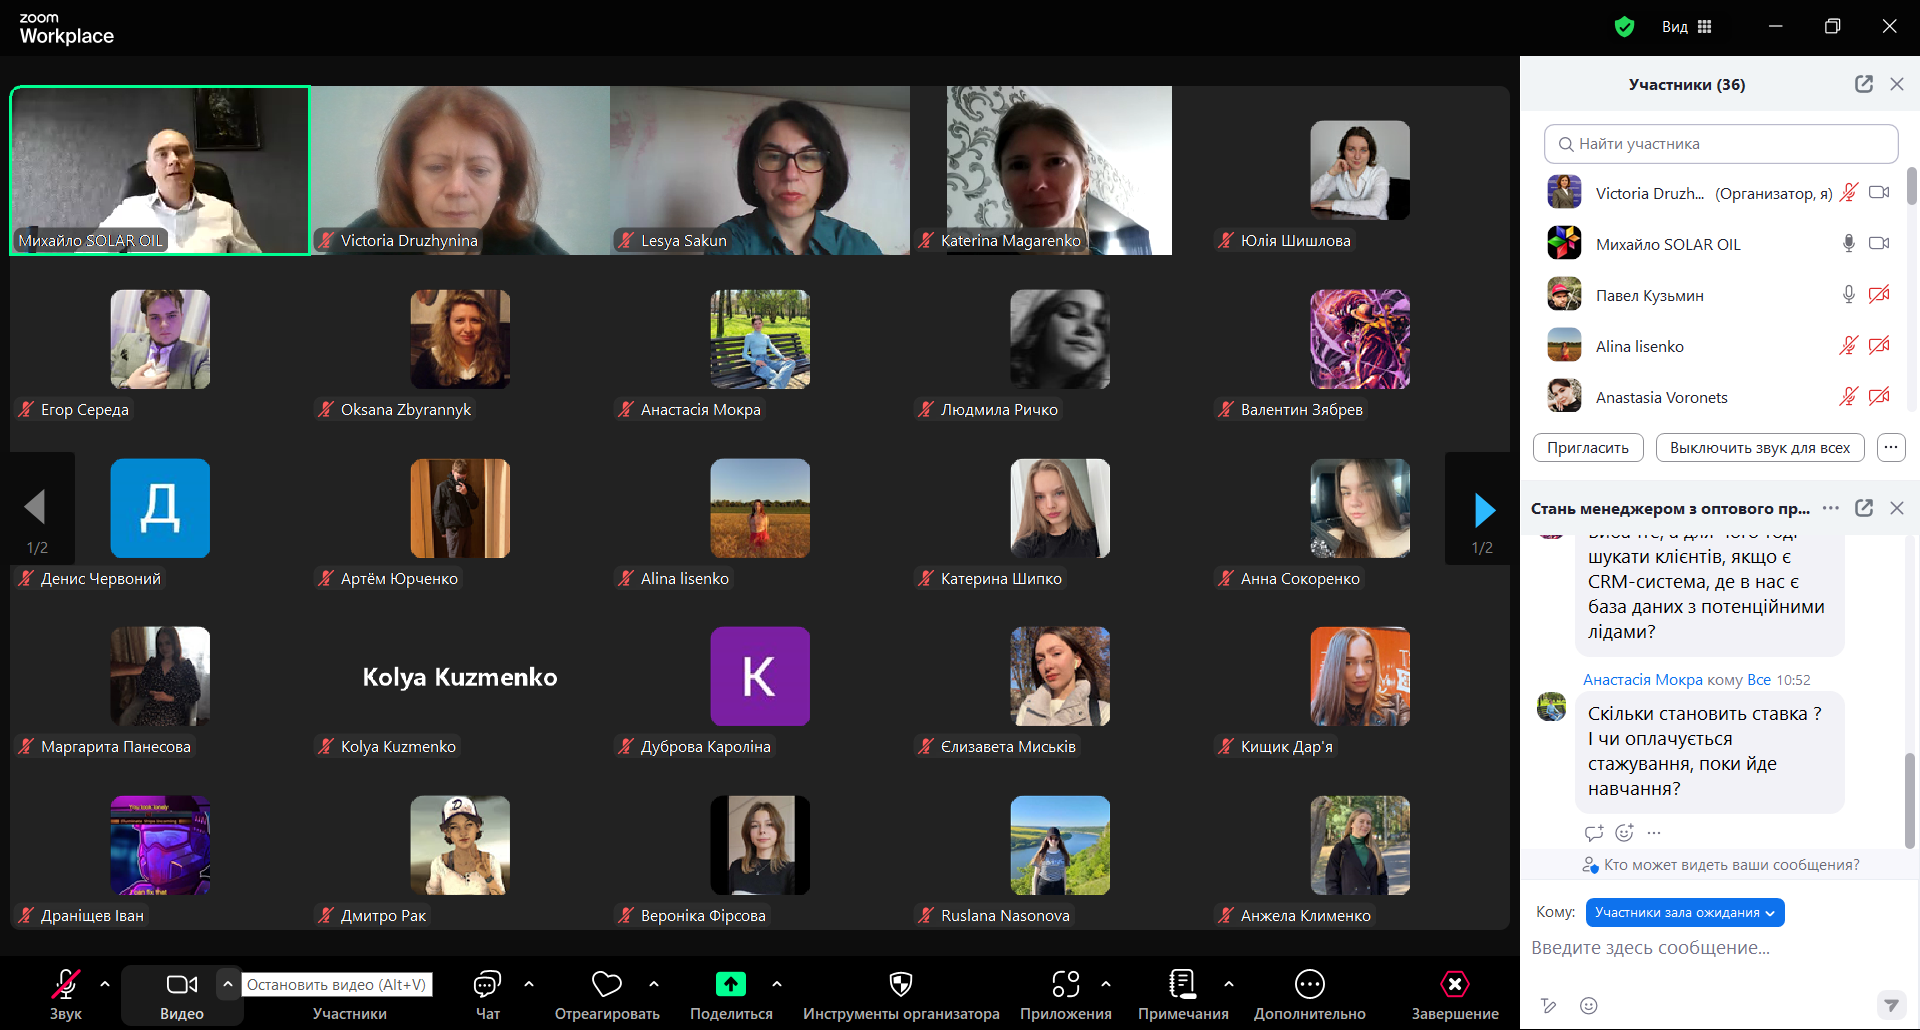Select Lesya Sakun video tile
Screen dimensions: 1920x1030
(760, 170)
